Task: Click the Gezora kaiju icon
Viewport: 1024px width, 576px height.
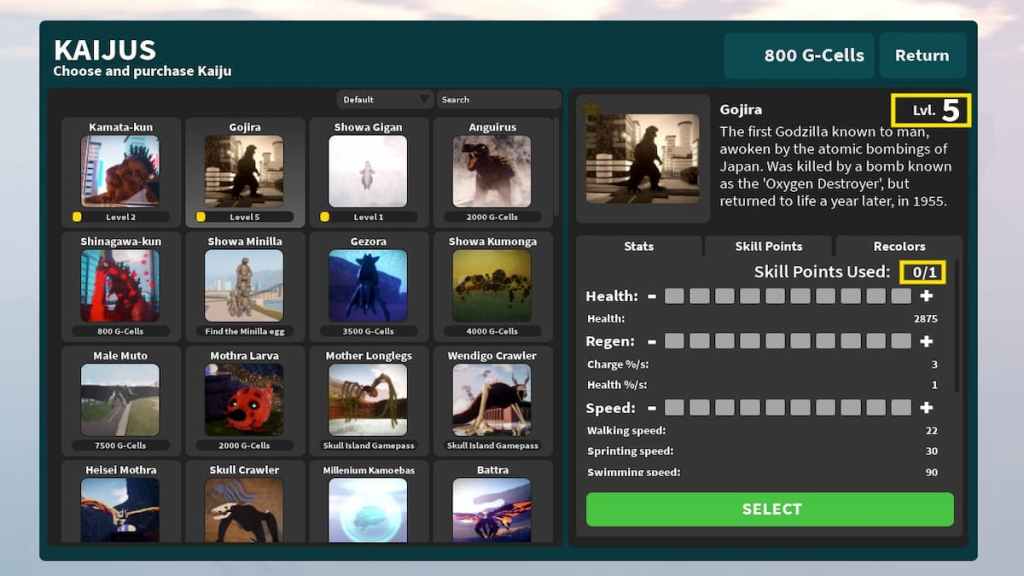Action: [368, 285]
